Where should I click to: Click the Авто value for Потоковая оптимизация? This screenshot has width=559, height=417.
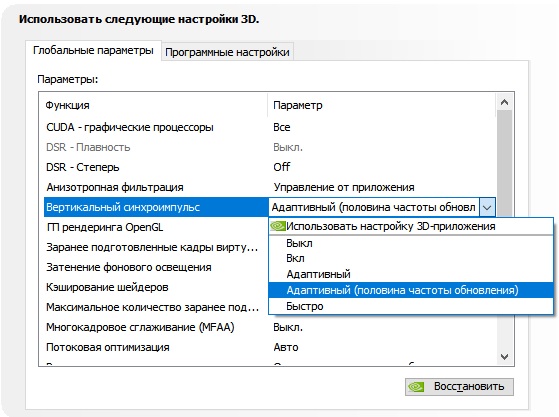point(286,347)
